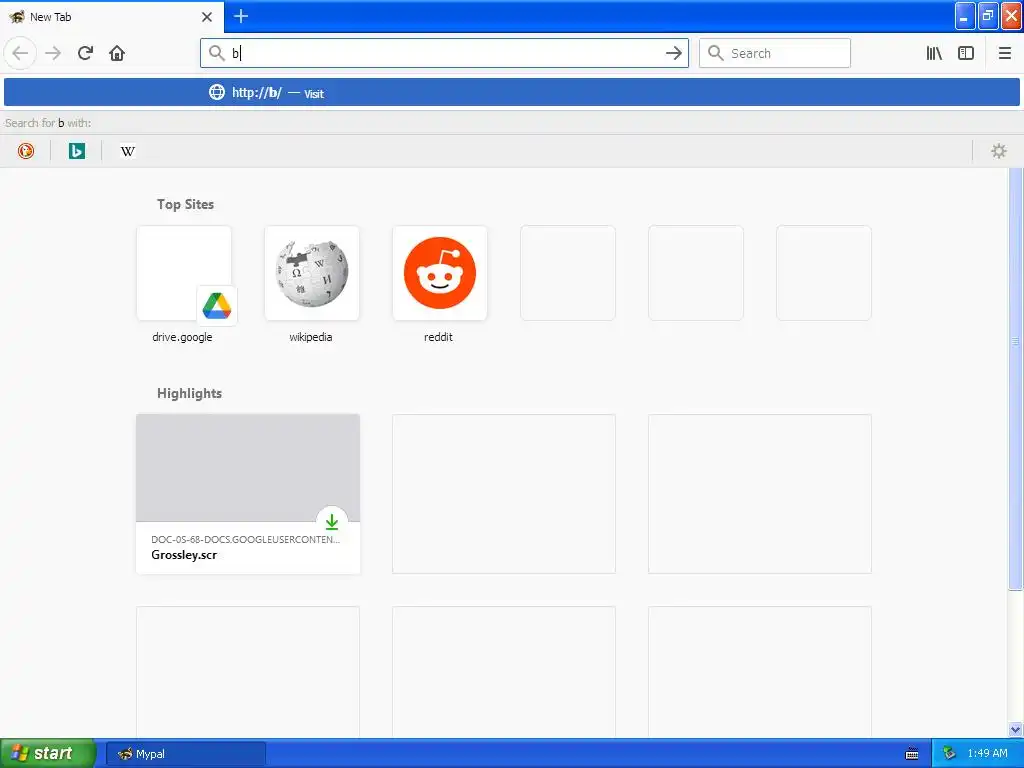Close the New Tab tab
The image size is (1024, 768).
[207, 16]
